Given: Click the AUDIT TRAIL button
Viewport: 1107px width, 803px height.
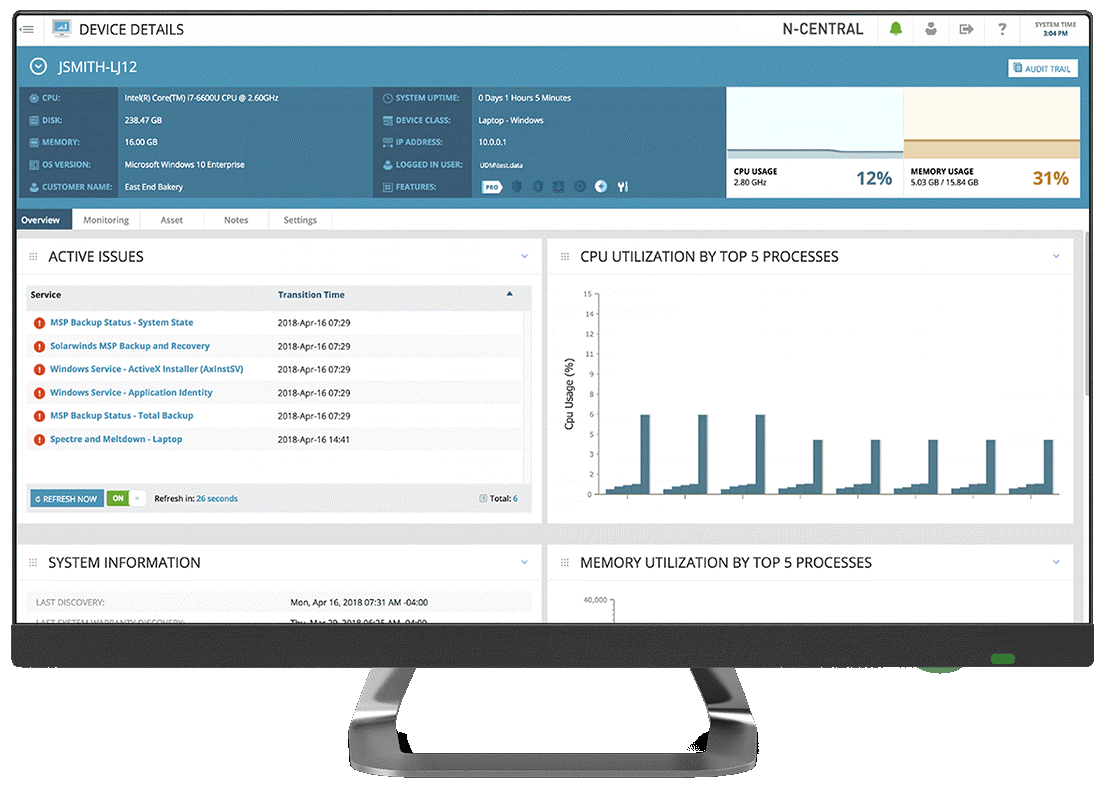Looking at the screenshot, I should coord(1043,66).
